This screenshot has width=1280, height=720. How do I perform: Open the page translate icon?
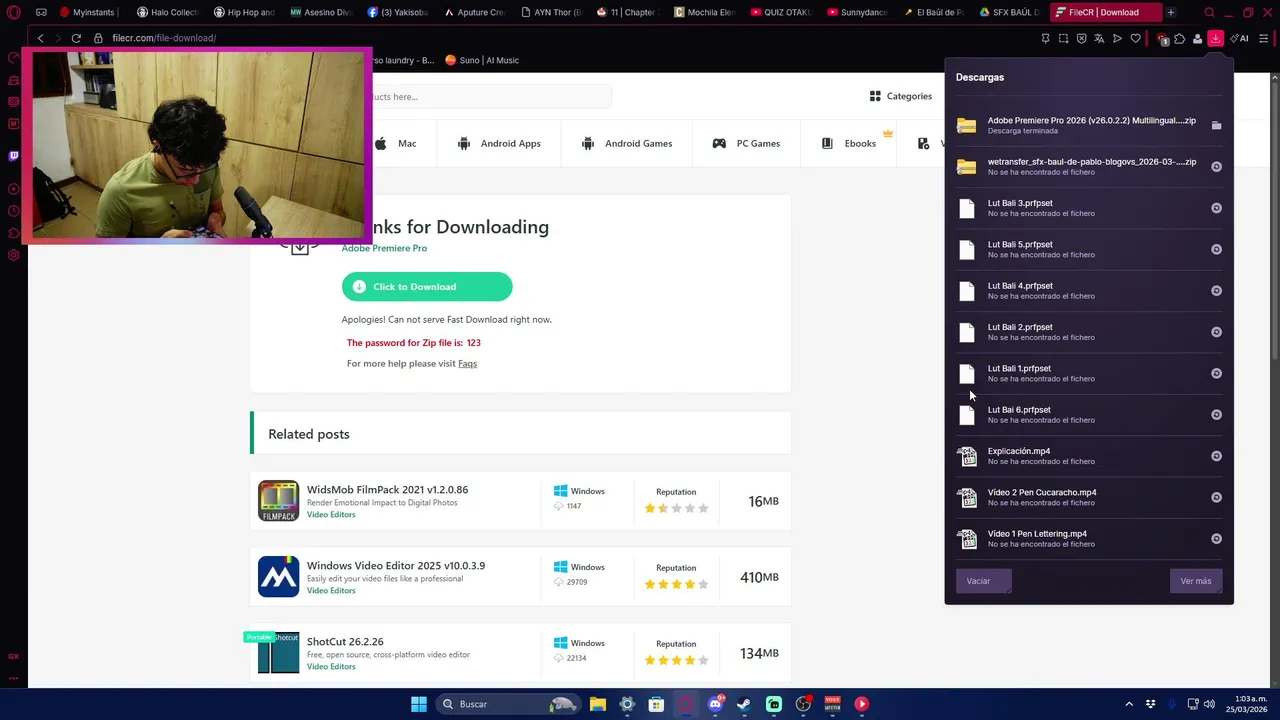pyautogui.click(x=1099, y=38)
